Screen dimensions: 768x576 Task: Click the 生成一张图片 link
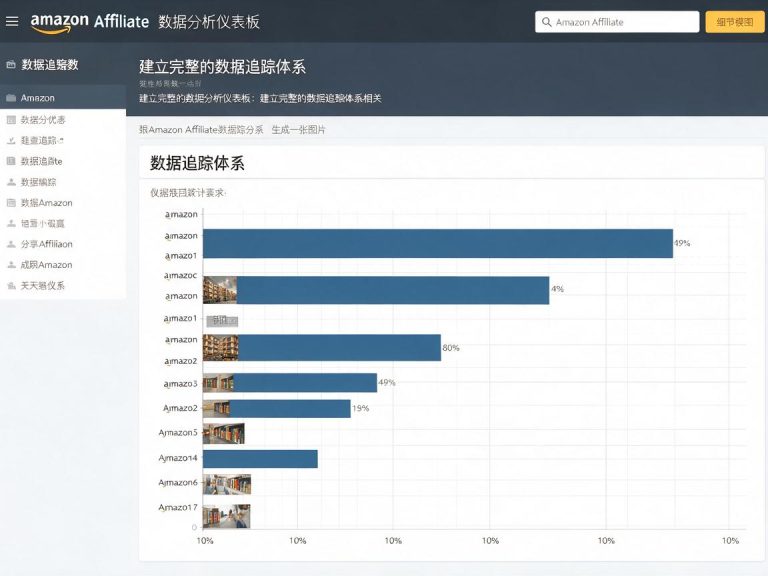(298, 130)
